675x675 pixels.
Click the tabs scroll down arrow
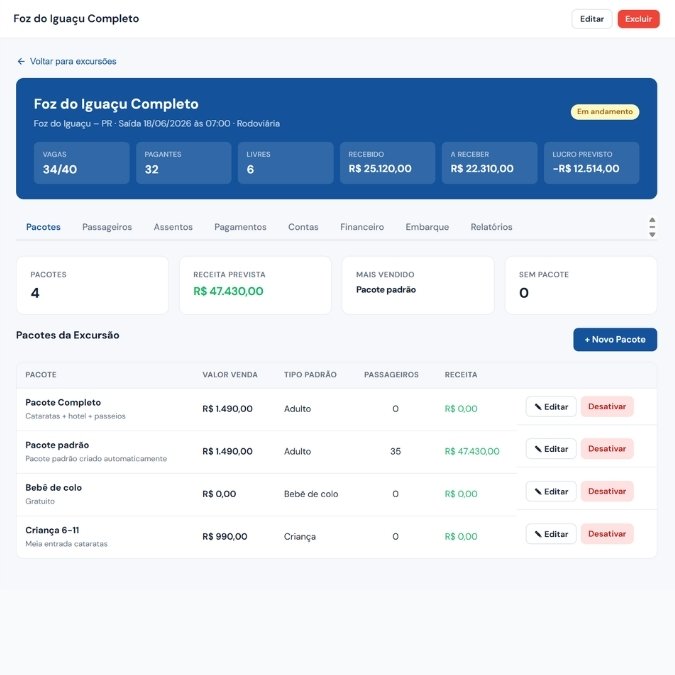pos(652,235)
